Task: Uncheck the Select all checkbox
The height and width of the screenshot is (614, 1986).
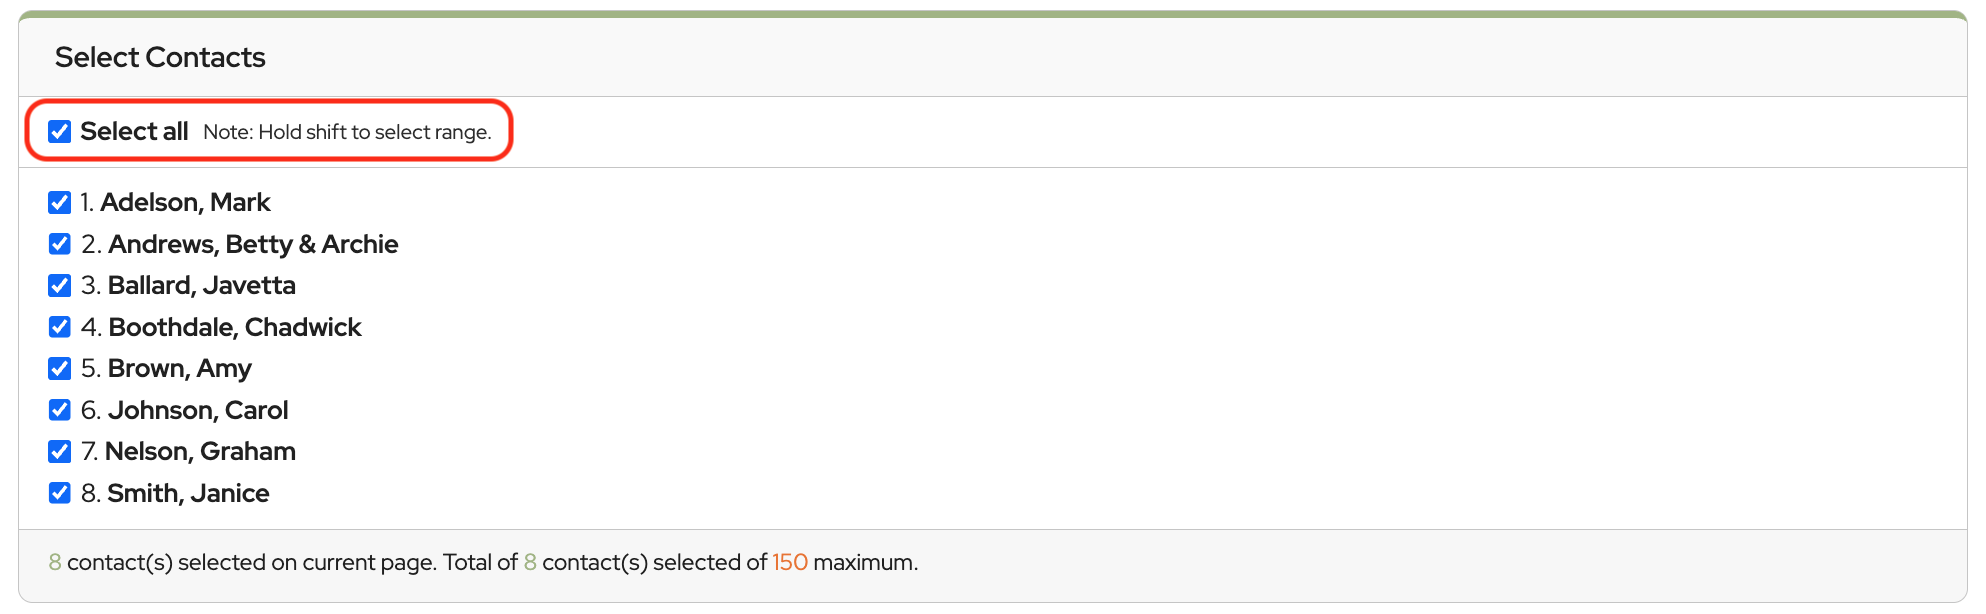Action: point(60,132)
